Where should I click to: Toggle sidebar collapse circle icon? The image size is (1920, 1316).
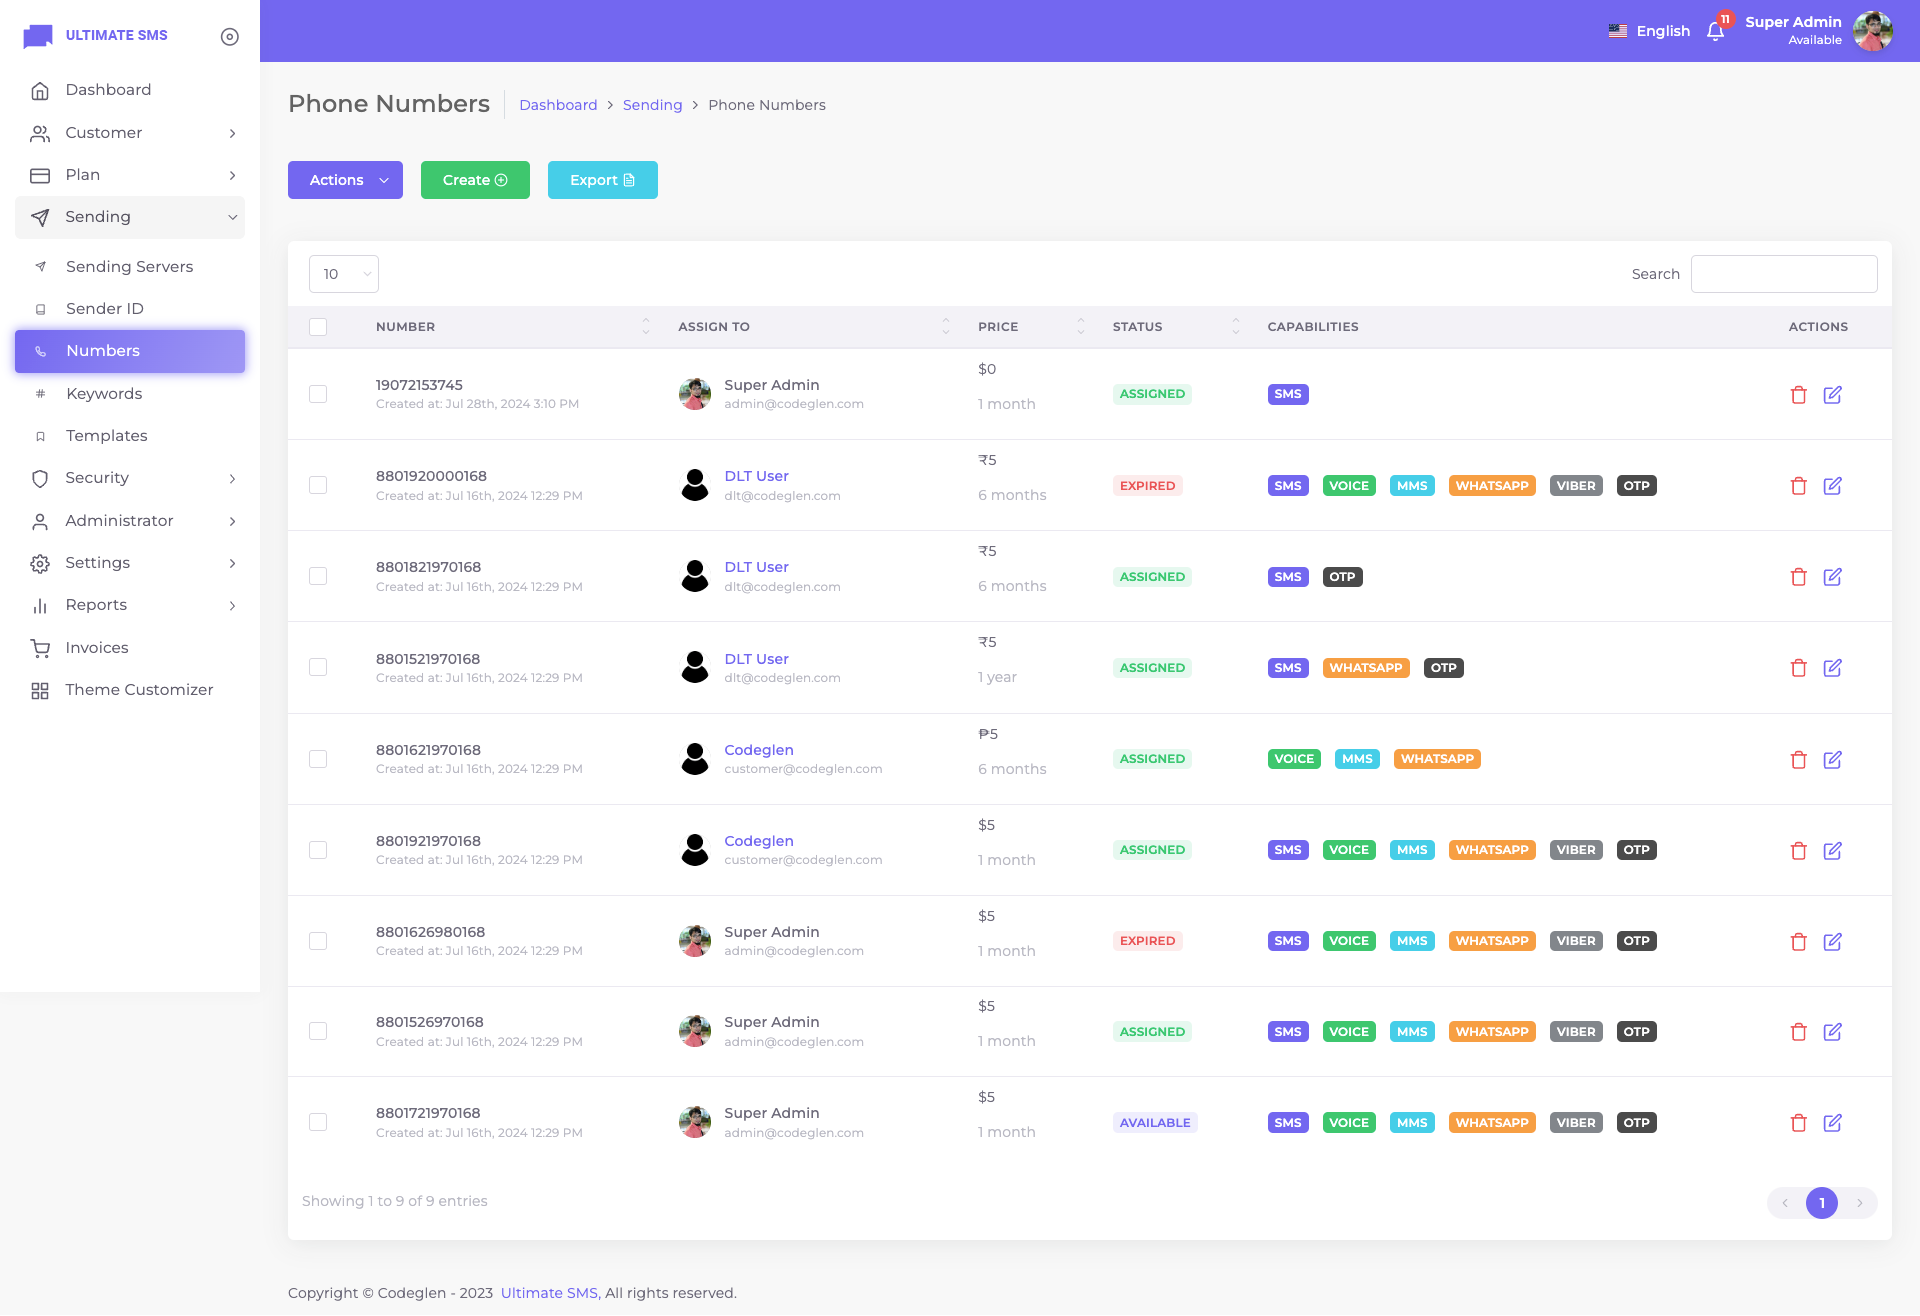pos(230,37)
